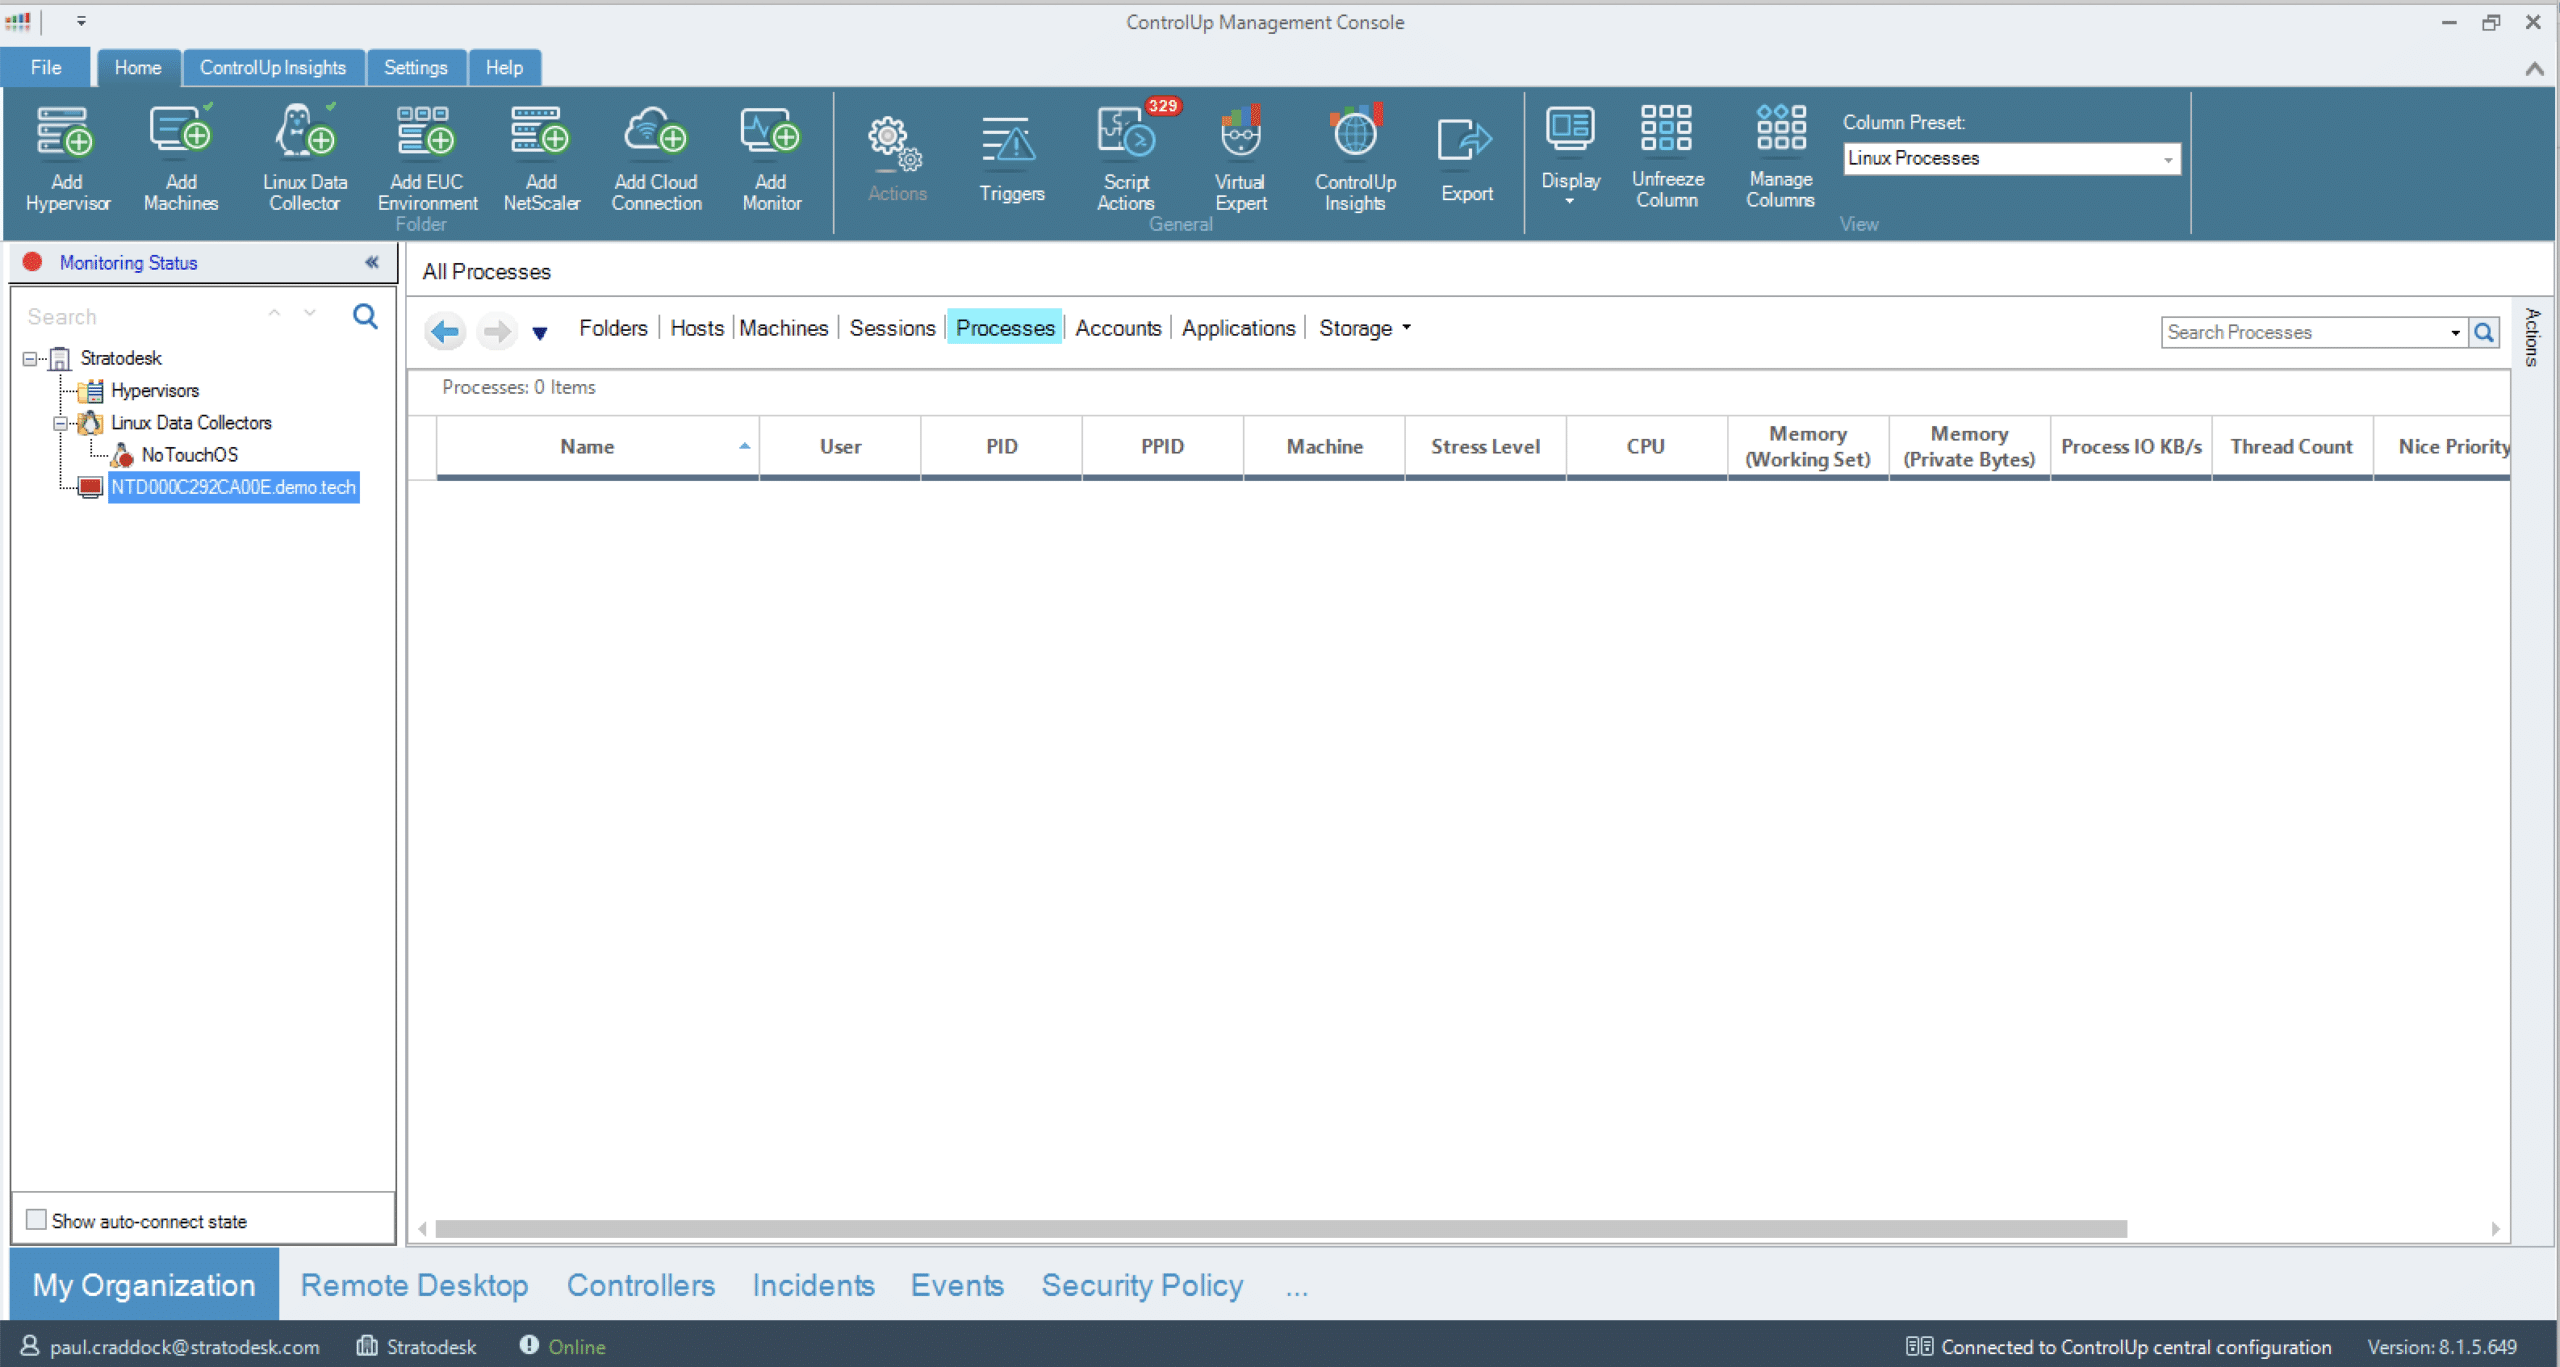Collapse the ribbon with the caret
The height and width of the screenshot is (1367, 2560).
pos(2534,68)
